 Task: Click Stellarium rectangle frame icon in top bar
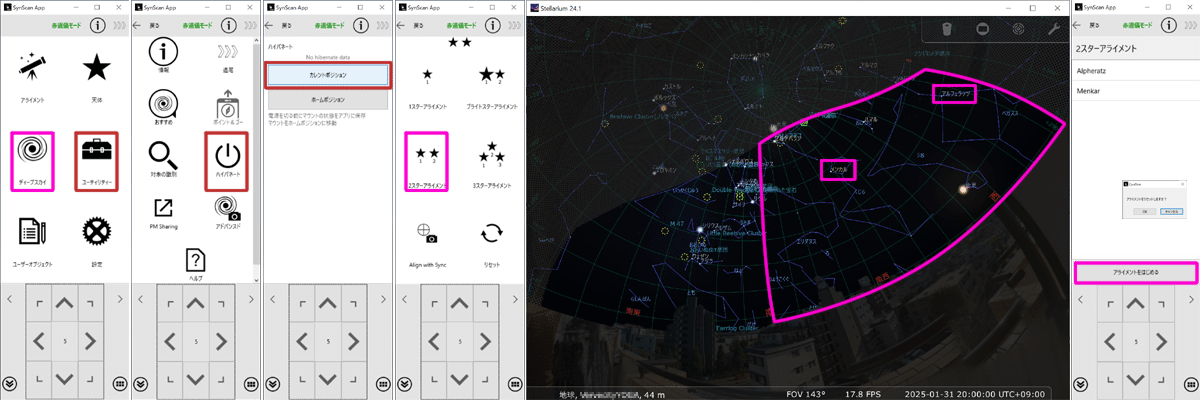[982, 30]
